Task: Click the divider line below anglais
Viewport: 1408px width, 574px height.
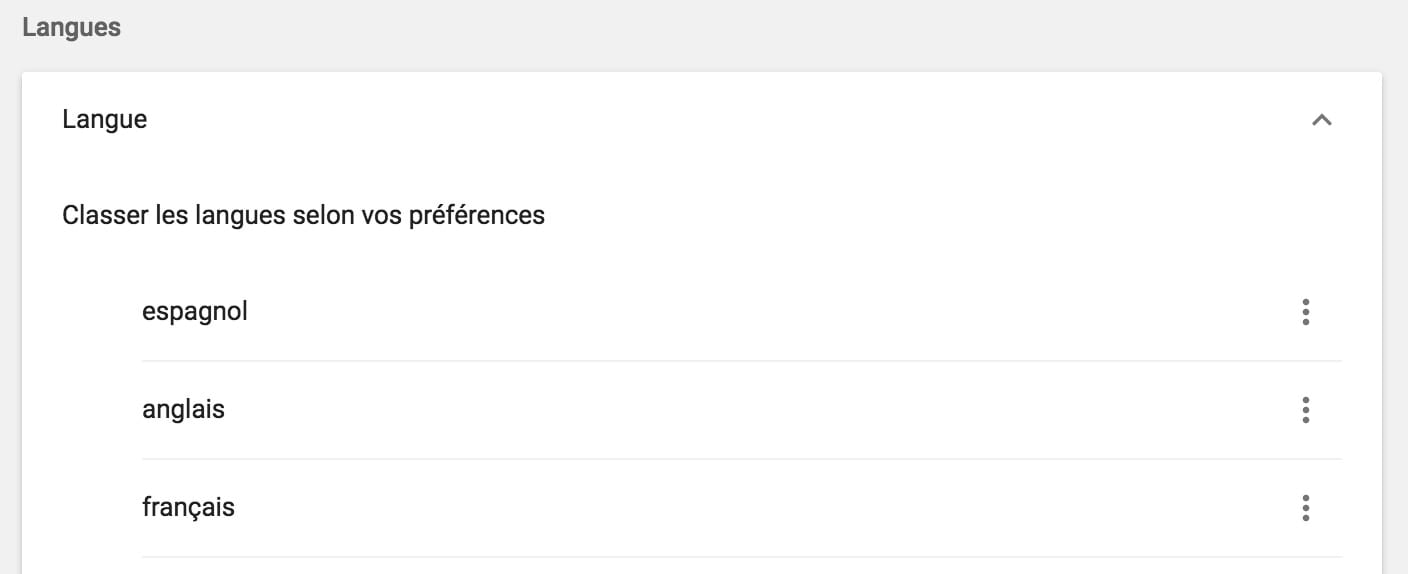Action: tap(740, 459)
